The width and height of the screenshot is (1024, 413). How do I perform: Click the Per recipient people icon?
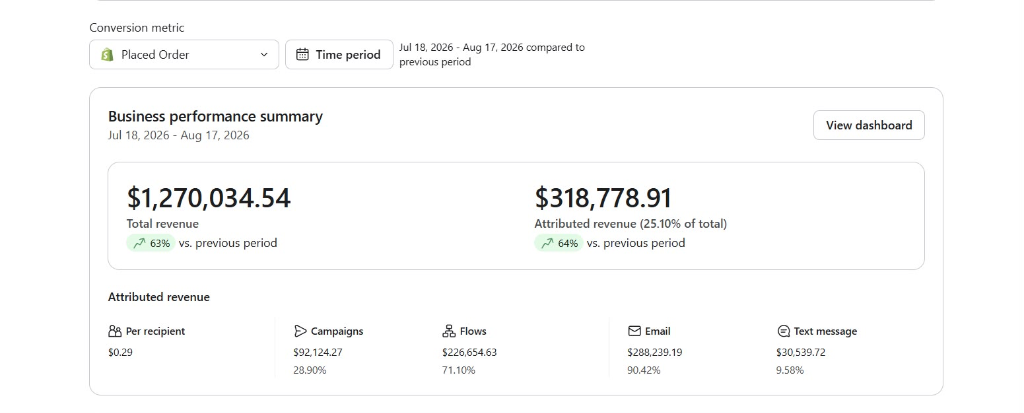(115, 331)
